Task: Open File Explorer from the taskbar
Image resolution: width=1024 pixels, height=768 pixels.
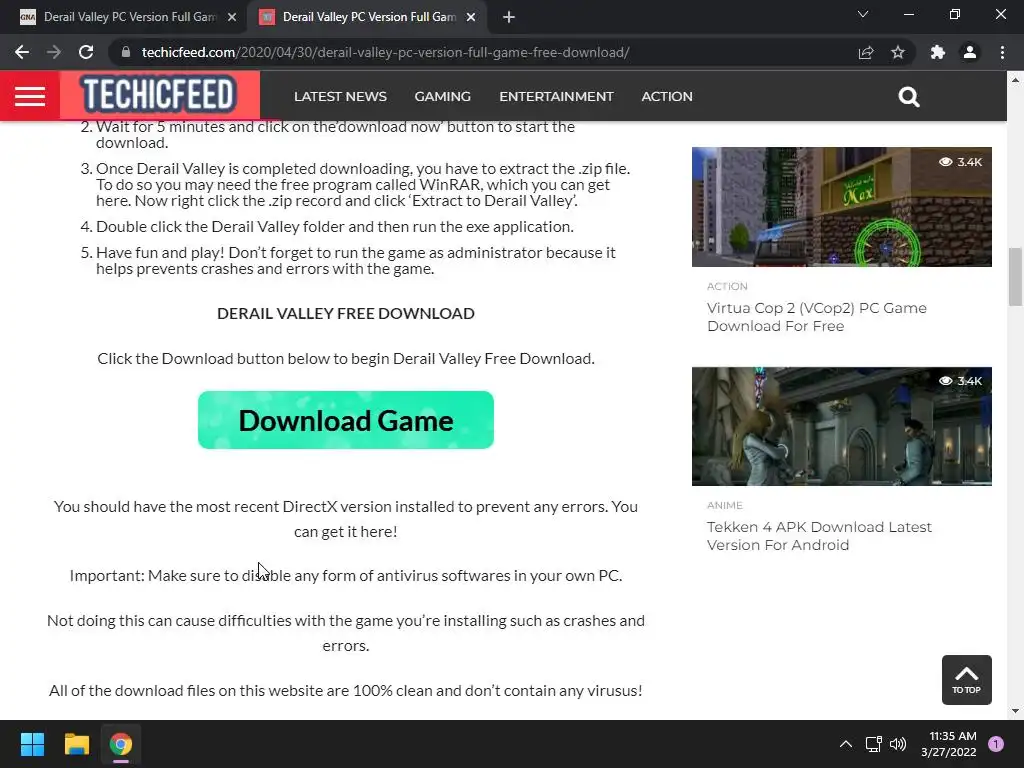Action: click(76, 744)
